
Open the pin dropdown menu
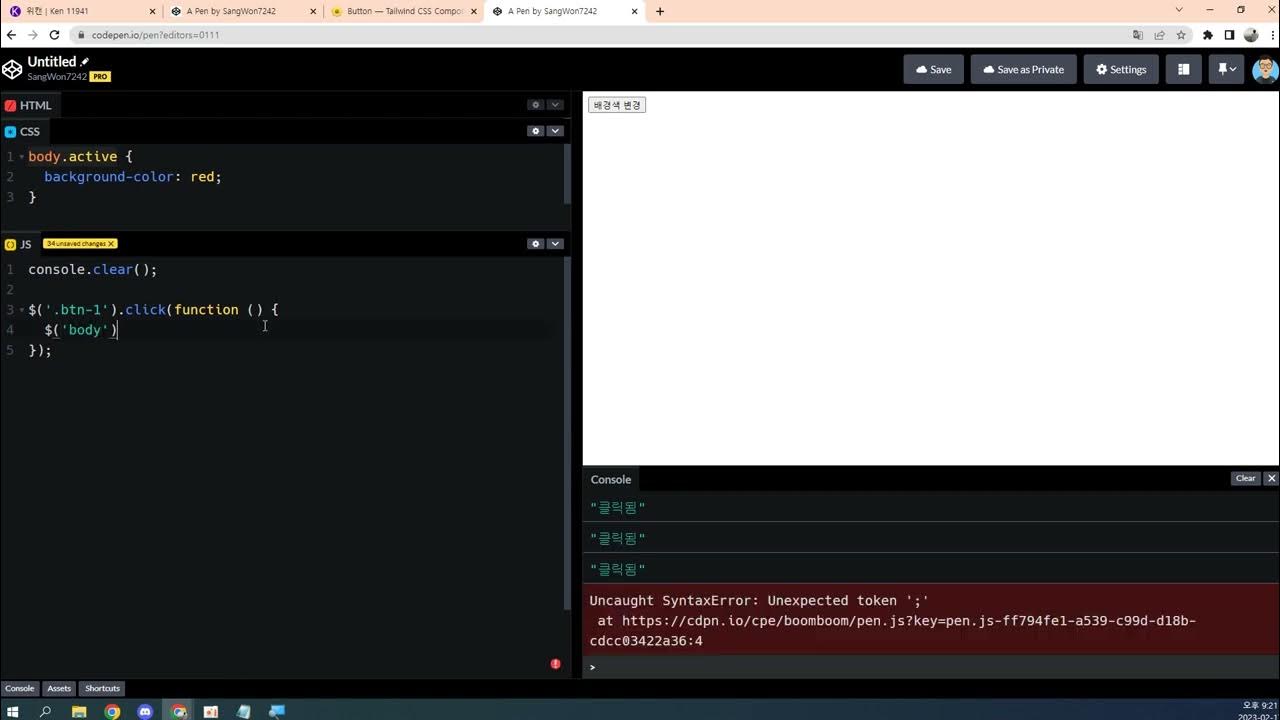click(1227, 69)
